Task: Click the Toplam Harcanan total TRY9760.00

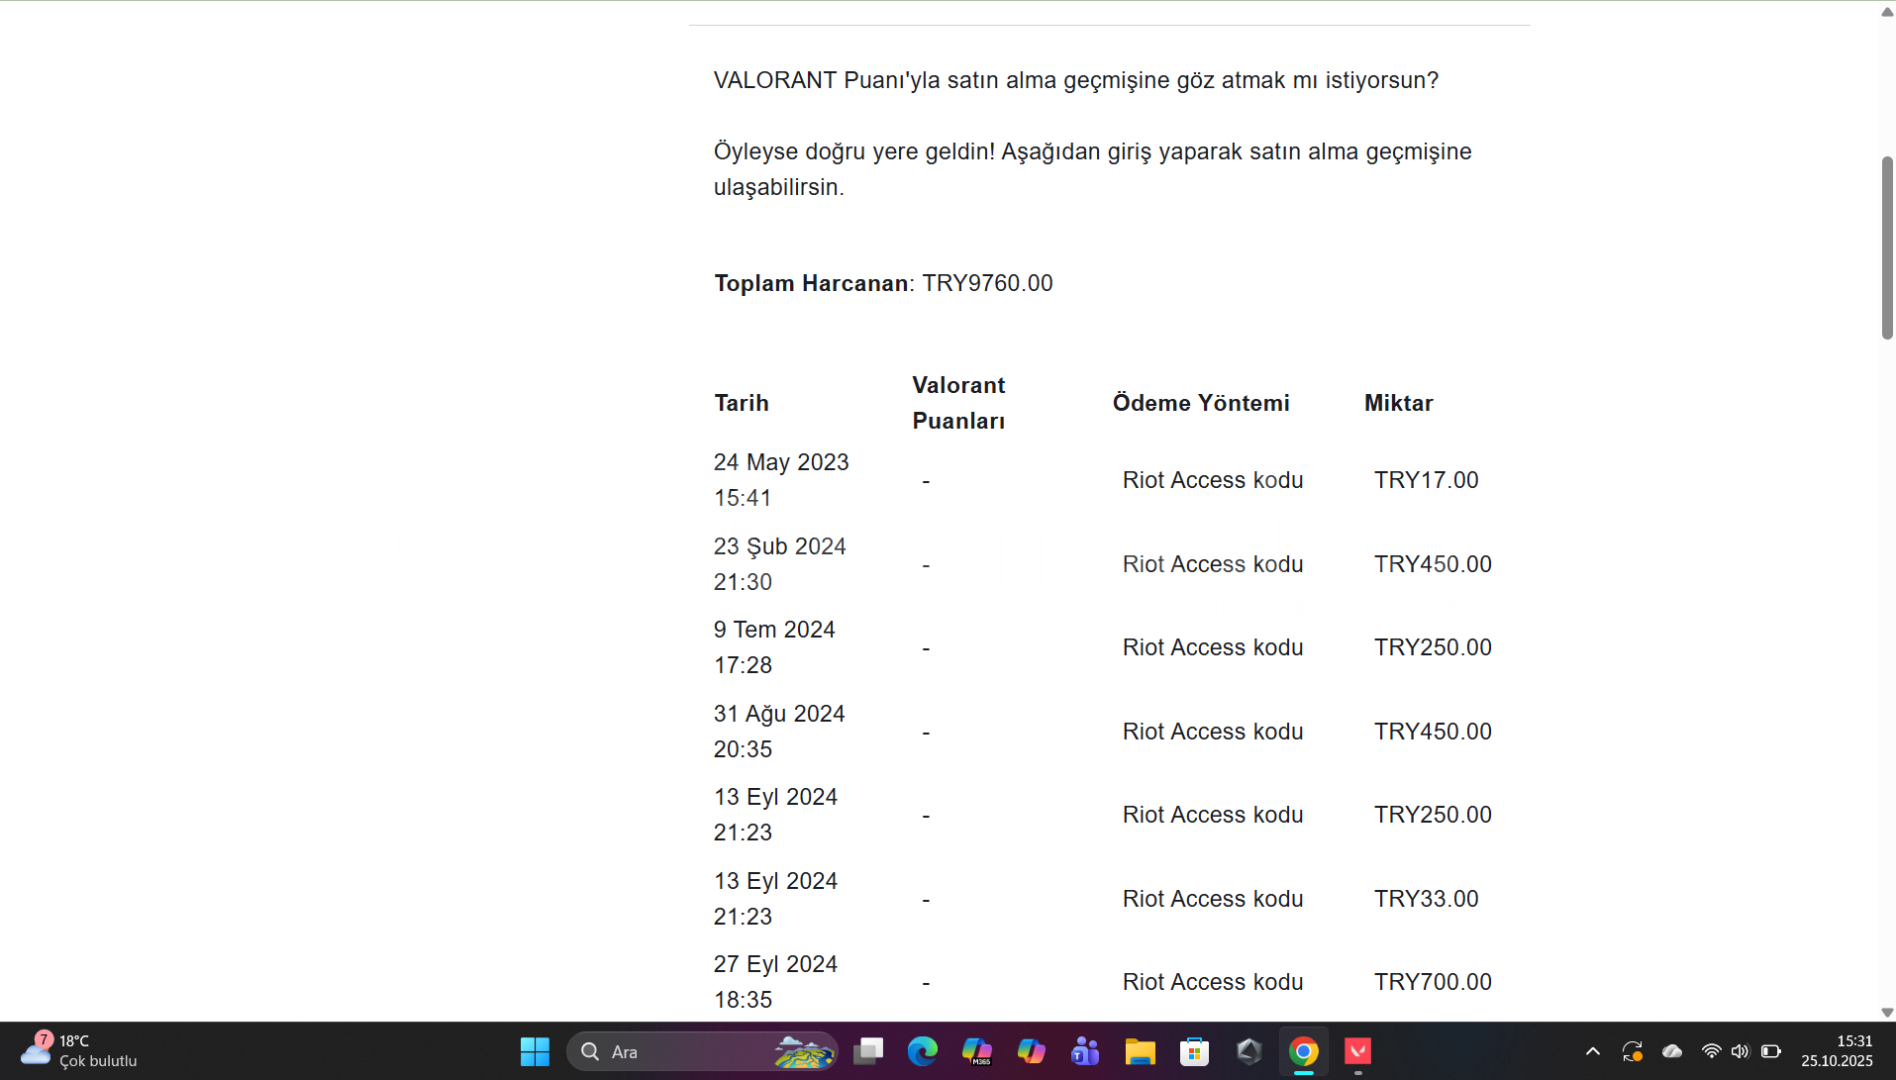Action: point(883,284)
